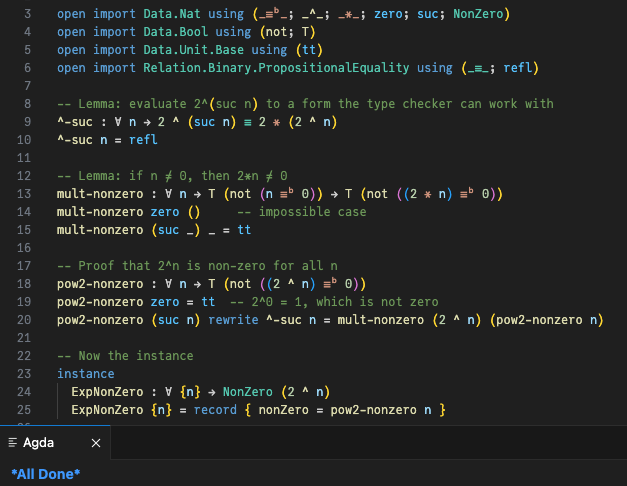Click 'NonZero' in the Data.Nat import
The image size is (627, 486).
pyautogui.click(x=478, y=14)
